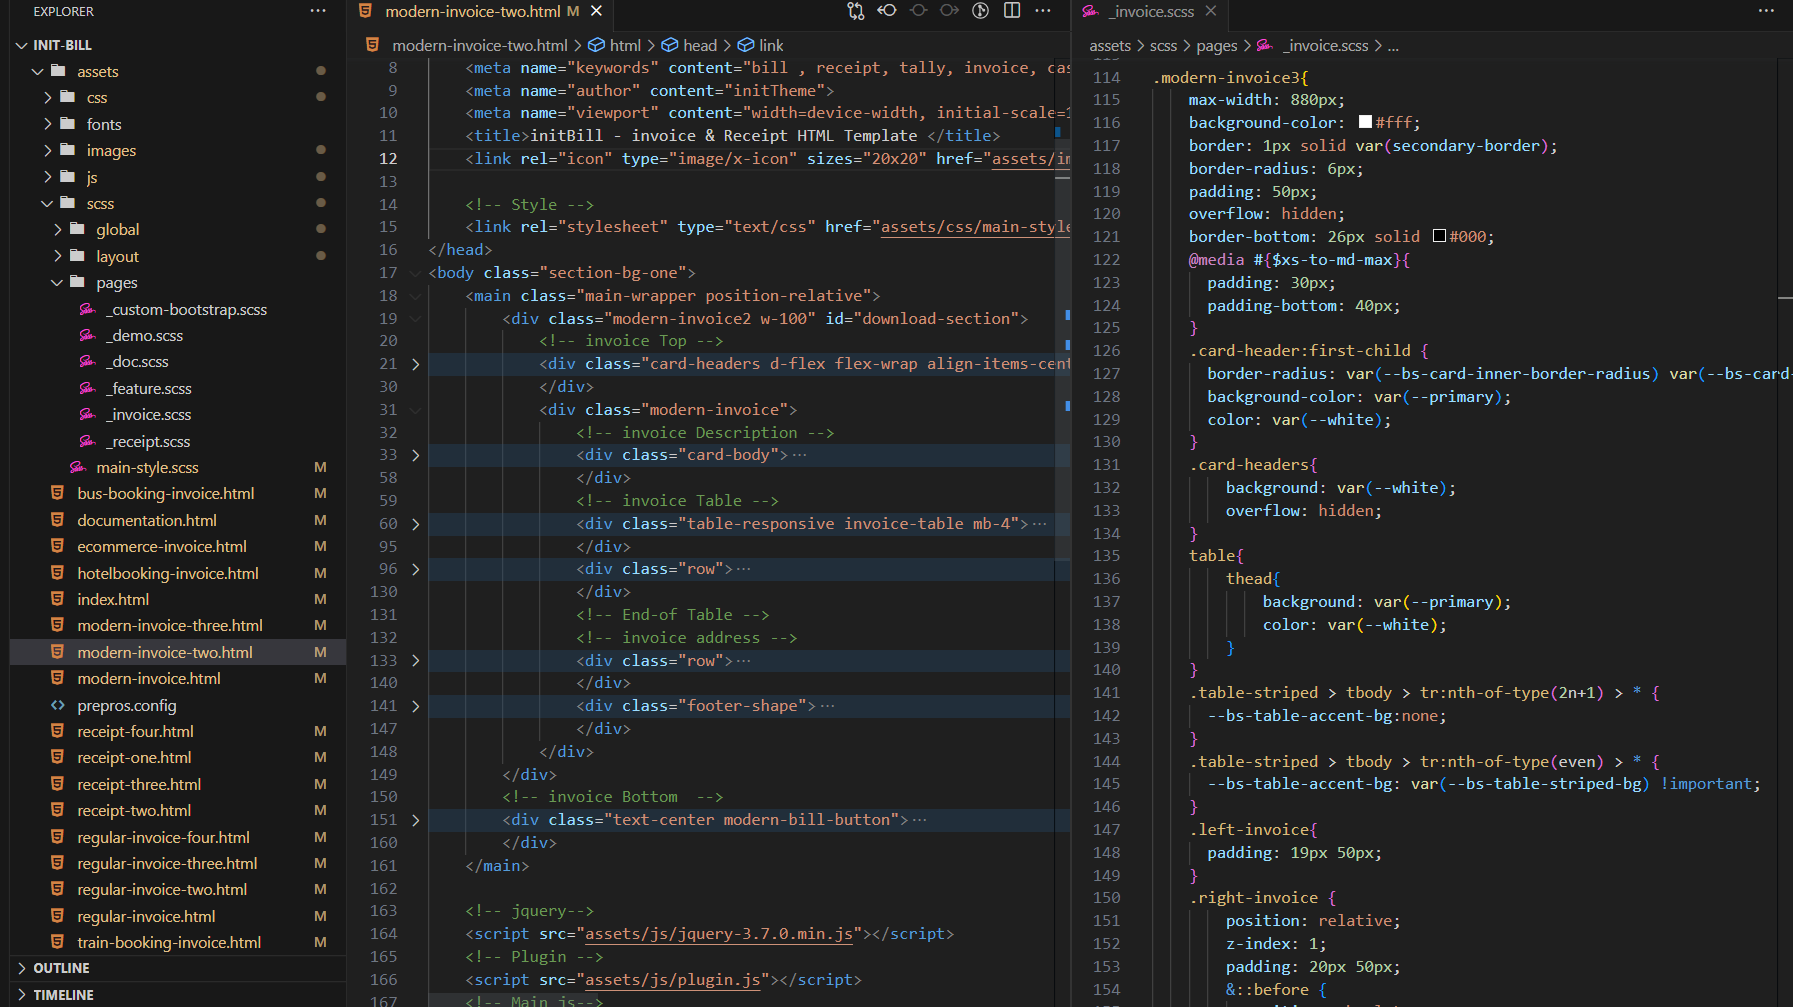Viewport: 1793px width, 1007px height.
Task: Collapse the scss folder
Action: point(47,203)
